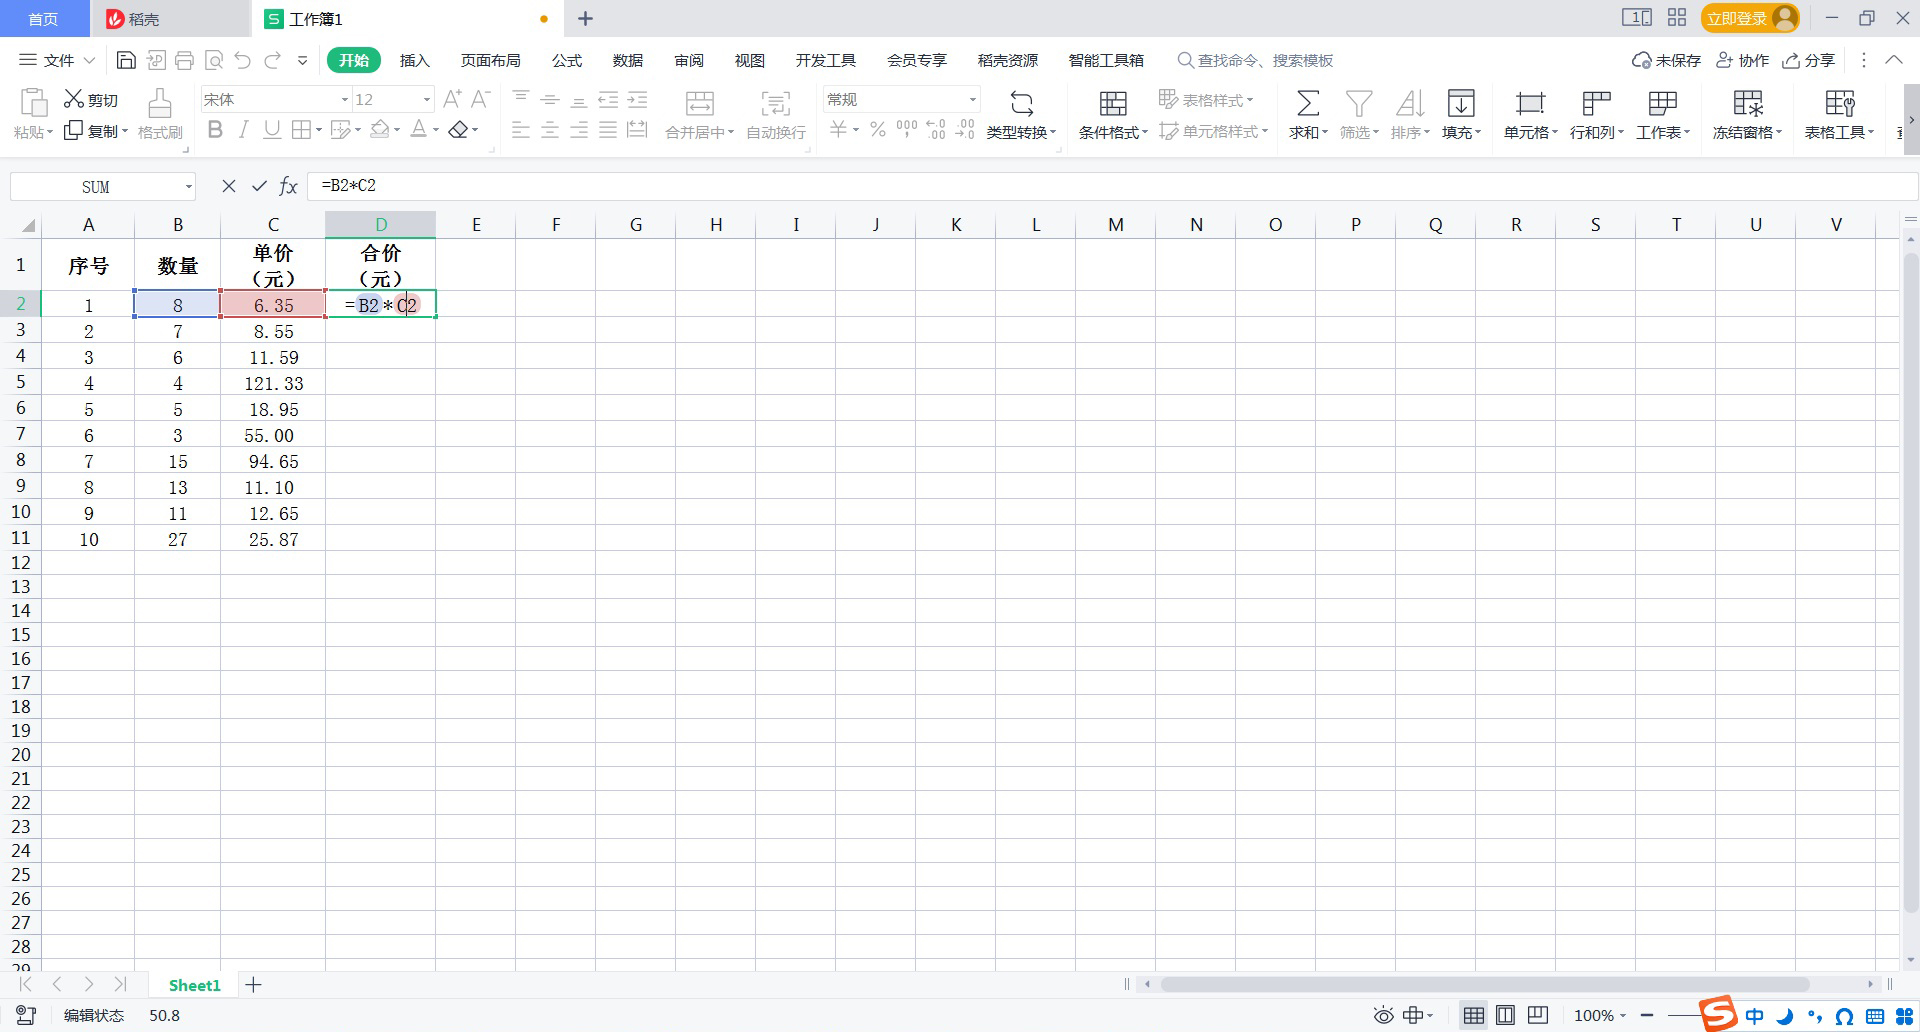Image resolution: width=1920 pixels, height=1032 pixels.
Task: Click the Type Conversion (类型转换) icon
Action: click(x=1021, y=103)
